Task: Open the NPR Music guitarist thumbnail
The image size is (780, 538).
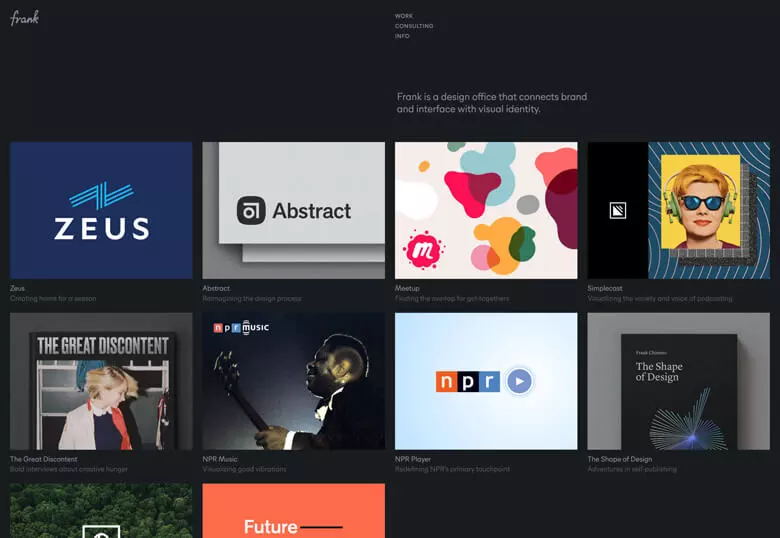Action: (293, 381)
